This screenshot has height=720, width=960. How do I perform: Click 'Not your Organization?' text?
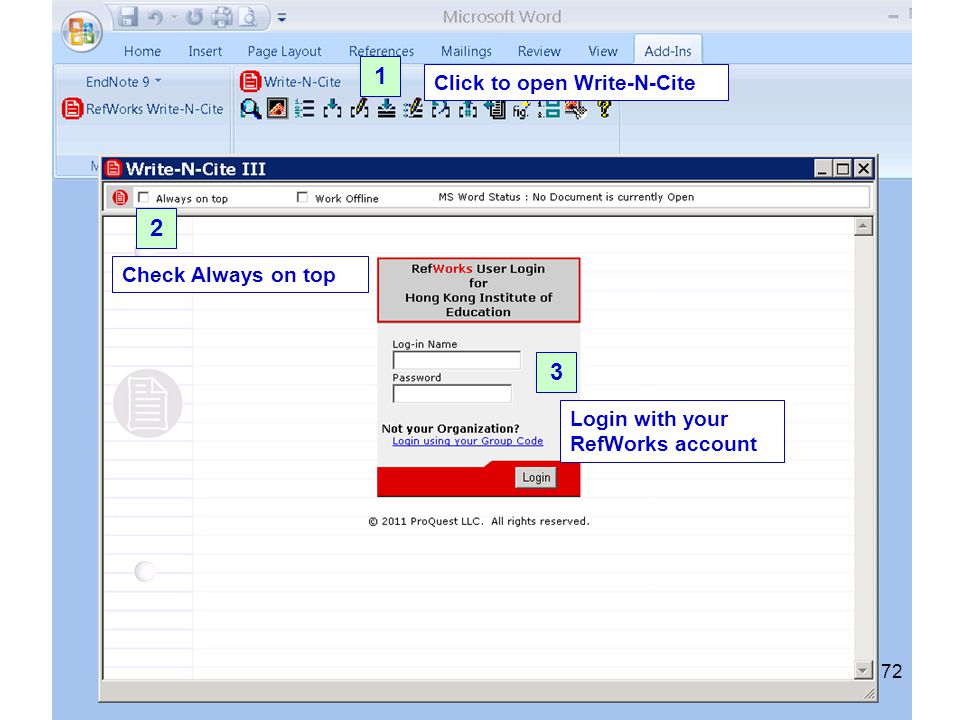pos(451,429)
